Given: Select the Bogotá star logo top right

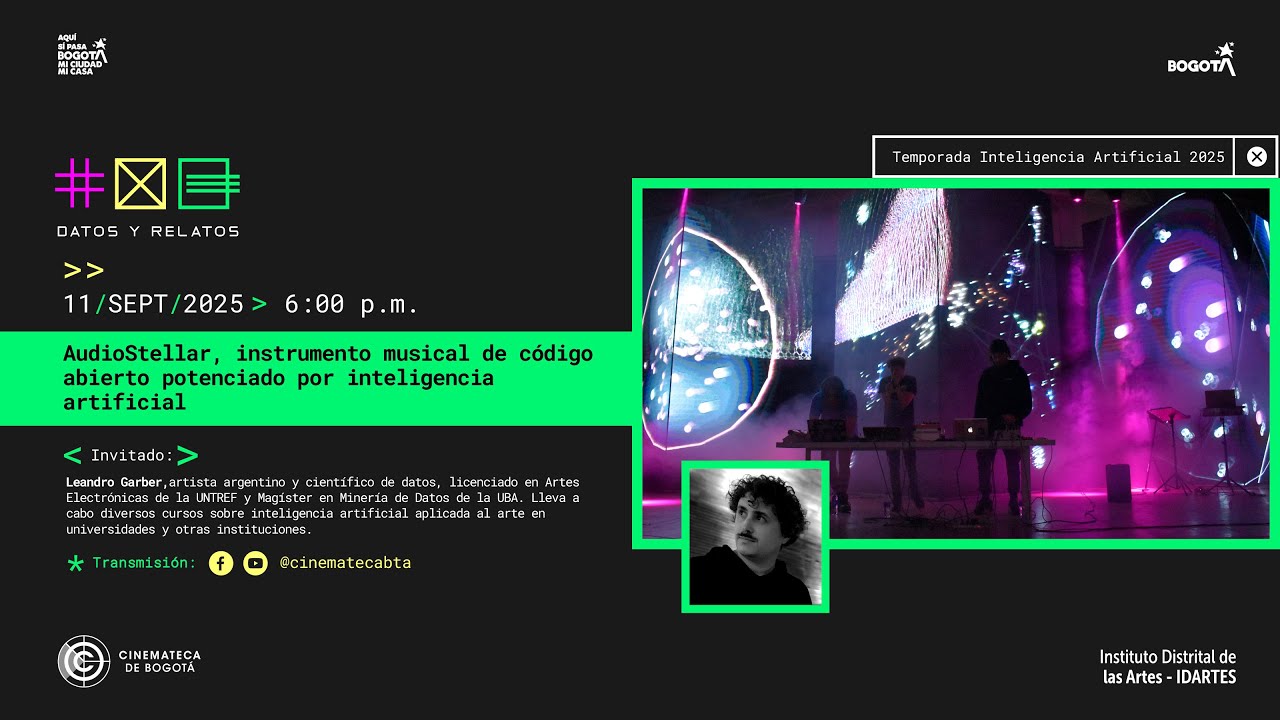Looking at the screenshot, I should [x=1199, y=60].
